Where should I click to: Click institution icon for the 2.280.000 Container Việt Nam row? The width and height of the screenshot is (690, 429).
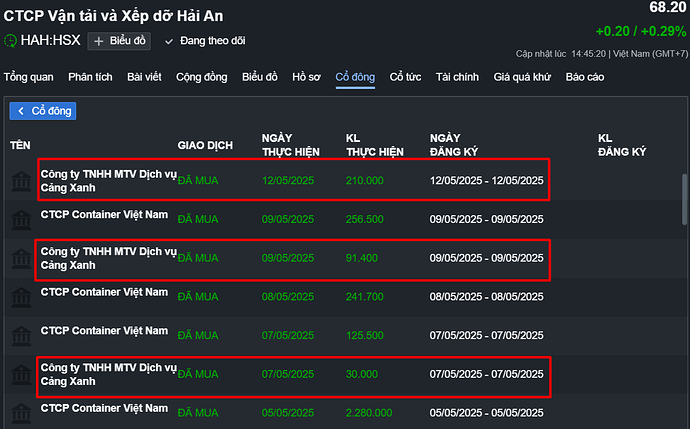(21, 413)
